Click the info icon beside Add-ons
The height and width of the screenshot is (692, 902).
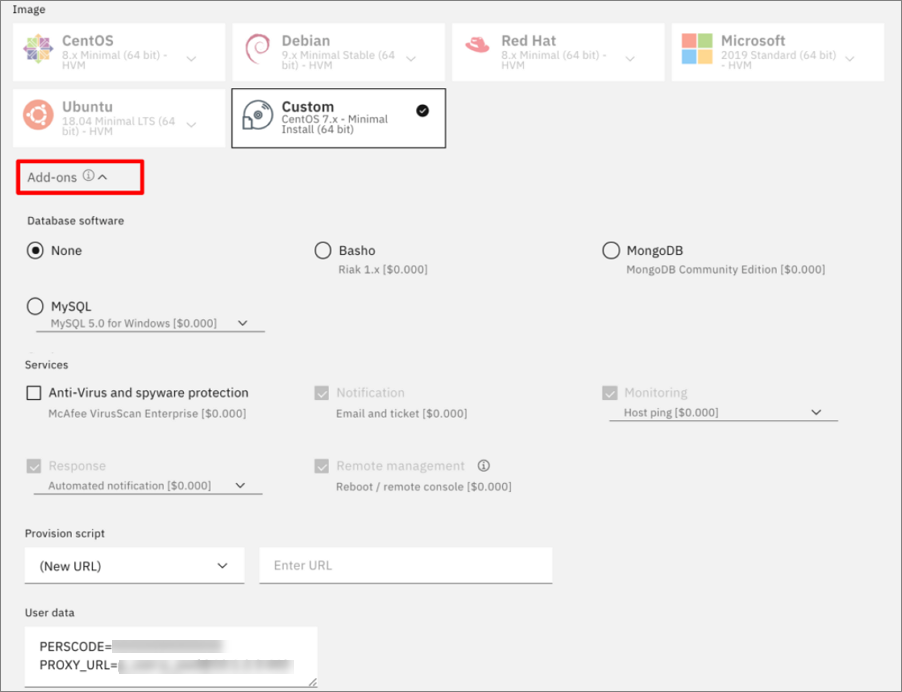tap(88, 176)
